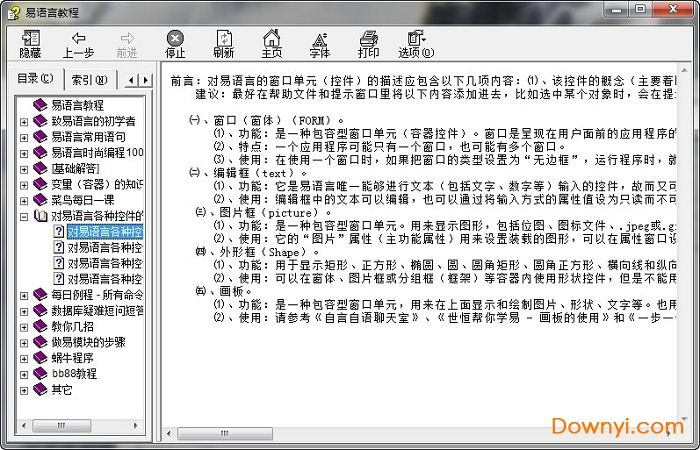Collapse the open 对易语言各种控件 node

pyautogui.click(x=24, y=217)
